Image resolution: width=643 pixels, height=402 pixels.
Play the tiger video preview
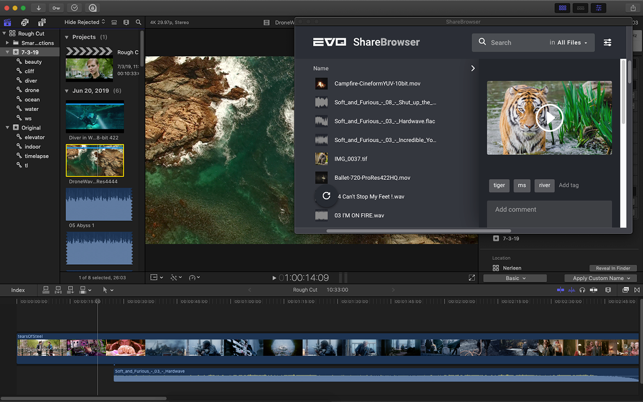pos(549,118)
